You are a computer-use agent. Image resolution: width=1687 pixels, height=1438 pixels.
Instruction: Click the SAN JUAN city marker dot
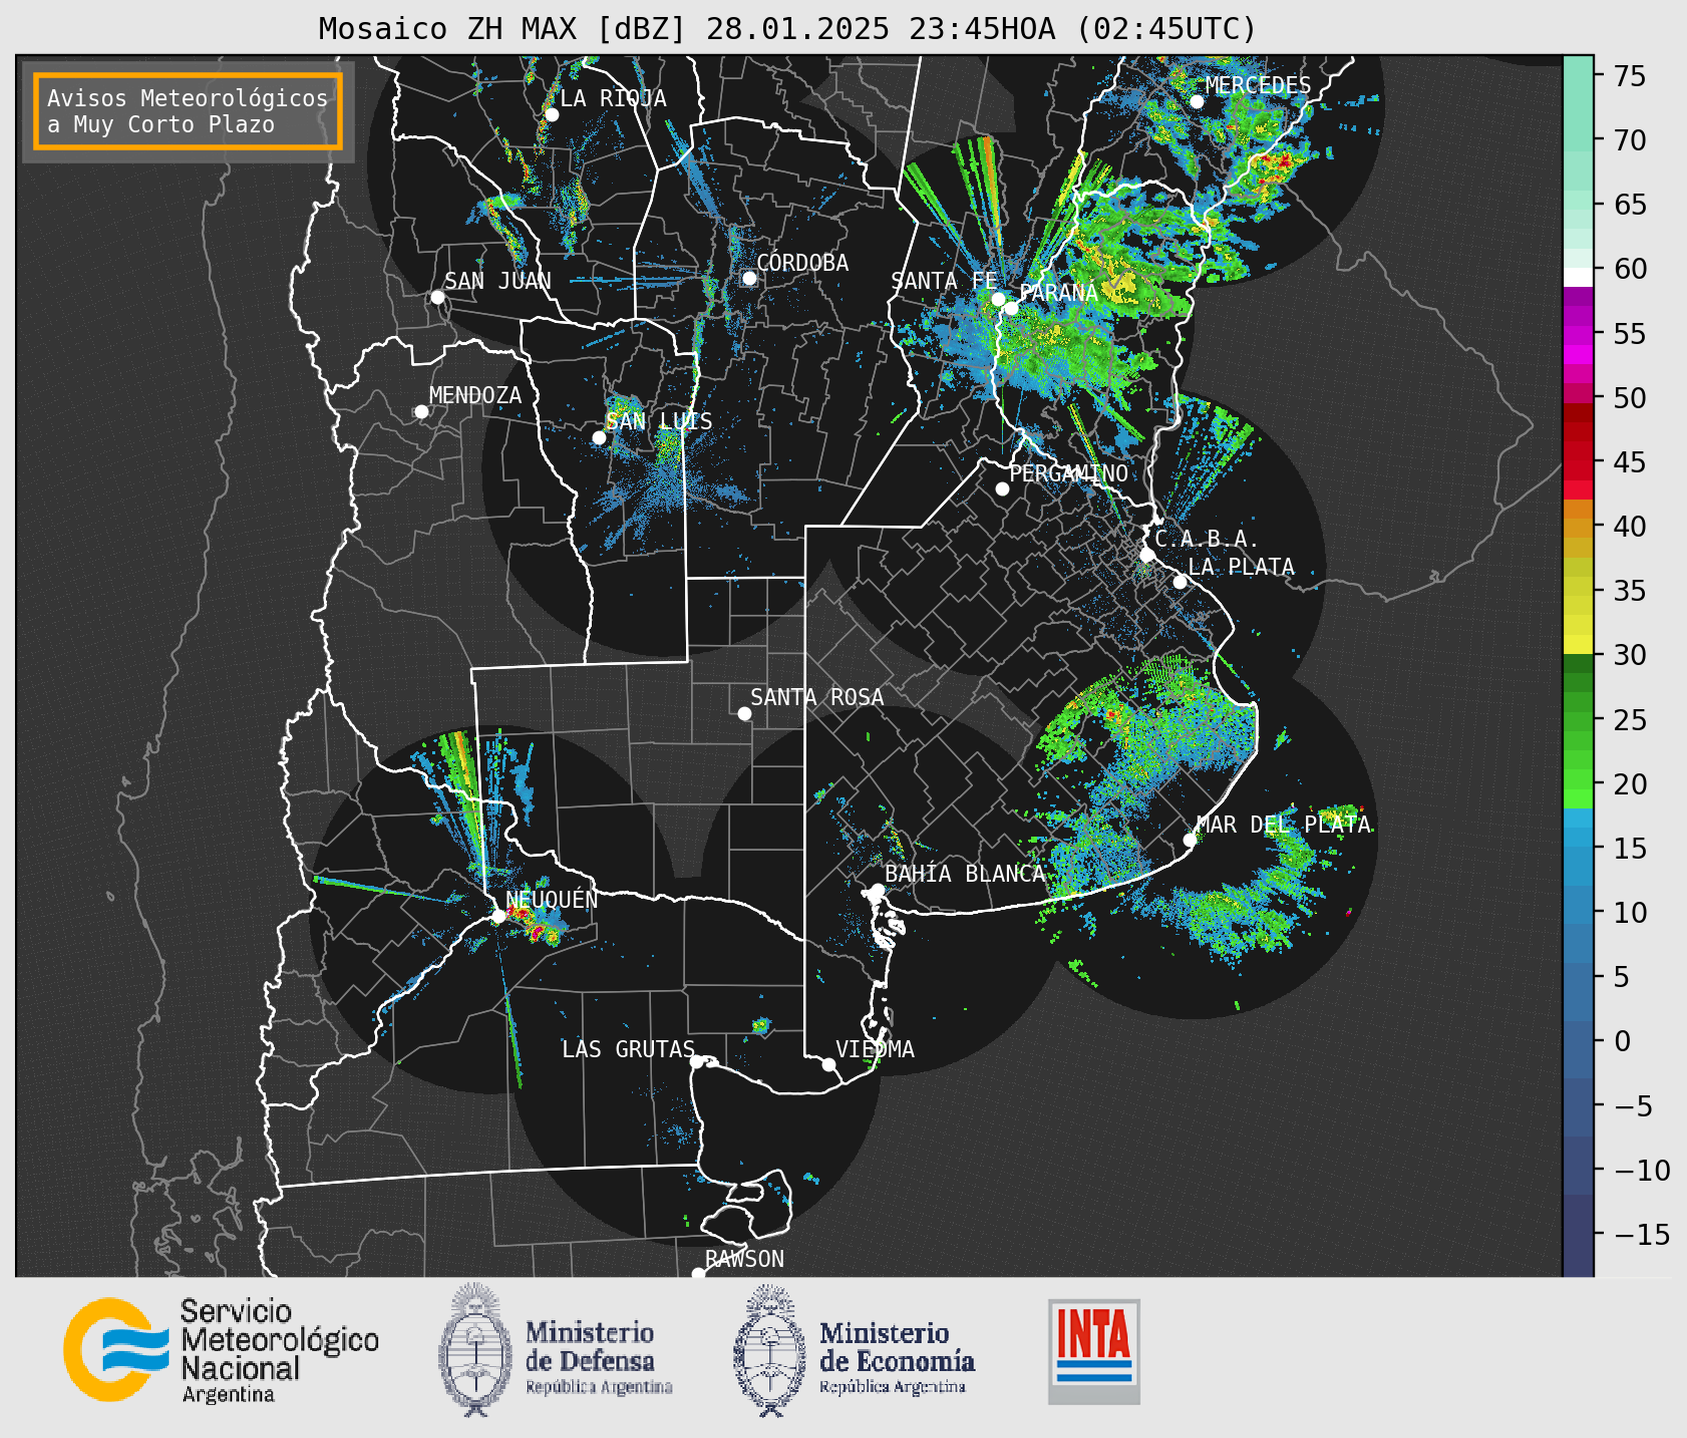tap(437, 297)
